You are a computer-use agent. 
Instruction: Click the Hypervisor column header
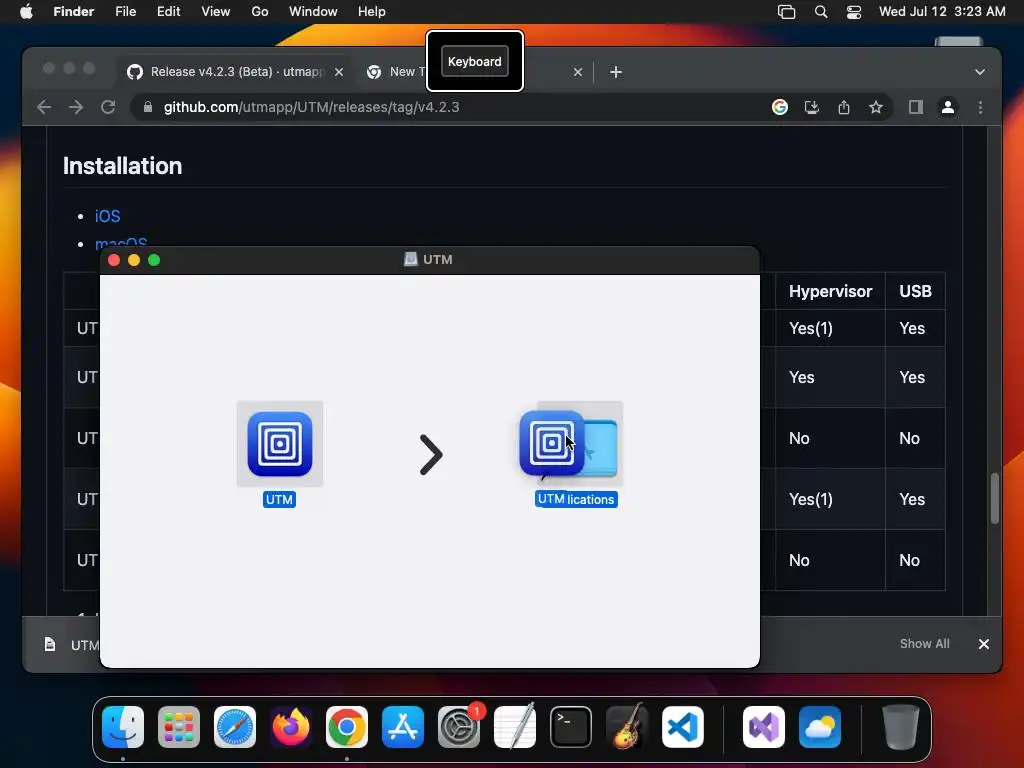pyautogui.click(x=830, y=291)
